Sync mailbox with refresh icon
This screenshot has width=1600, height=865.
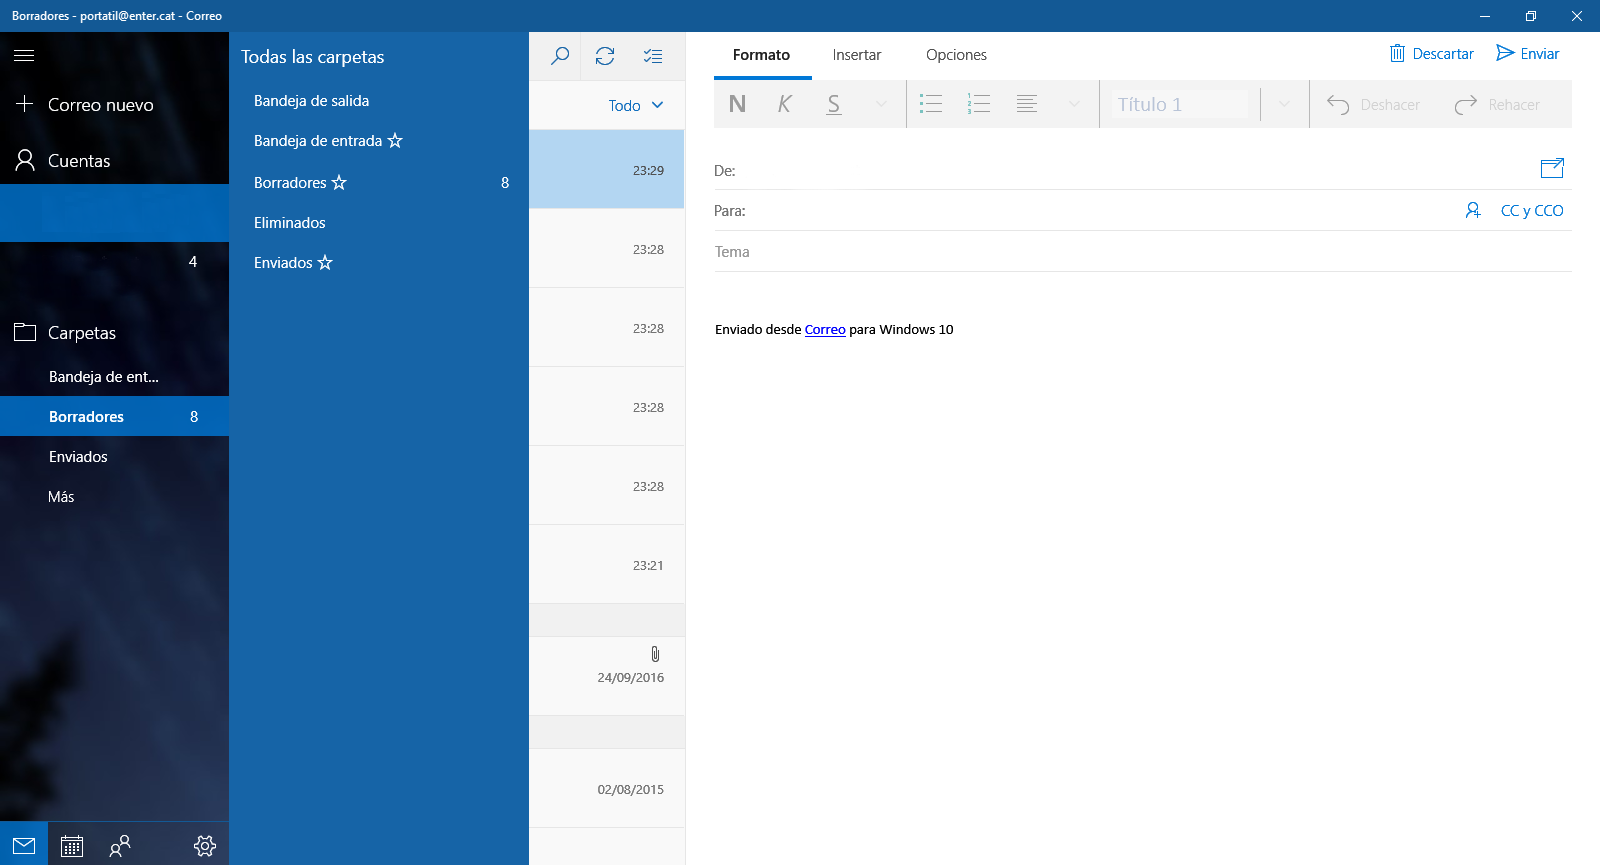pyautogui.click(x=605, y=56)
